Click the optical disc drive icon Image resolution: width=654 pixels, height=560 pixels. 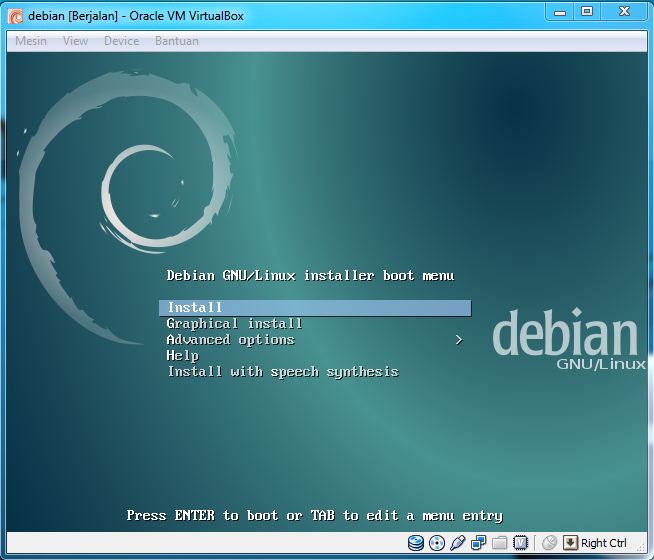coord(437,543)
